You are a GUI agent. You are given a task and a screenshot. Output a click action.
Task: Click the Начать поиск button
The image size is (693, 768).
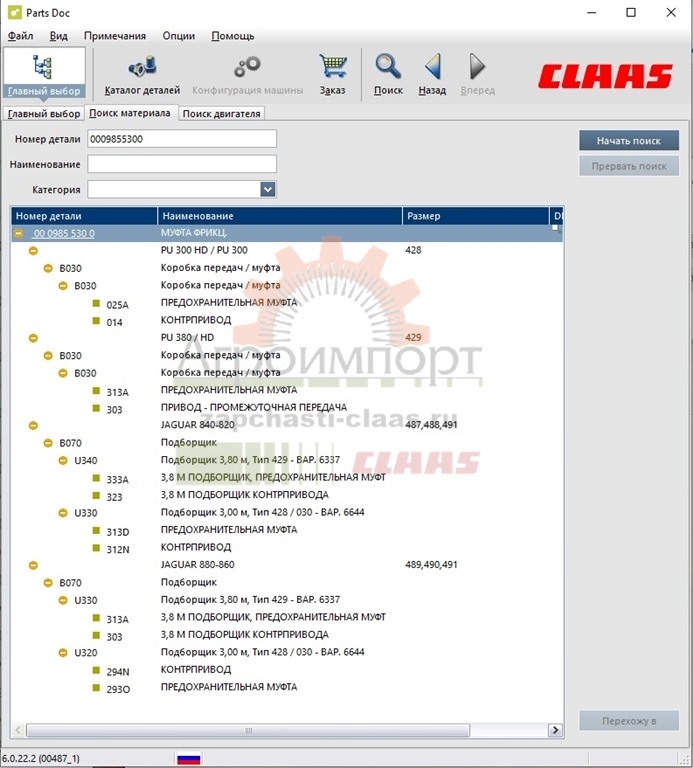(629, 141)
